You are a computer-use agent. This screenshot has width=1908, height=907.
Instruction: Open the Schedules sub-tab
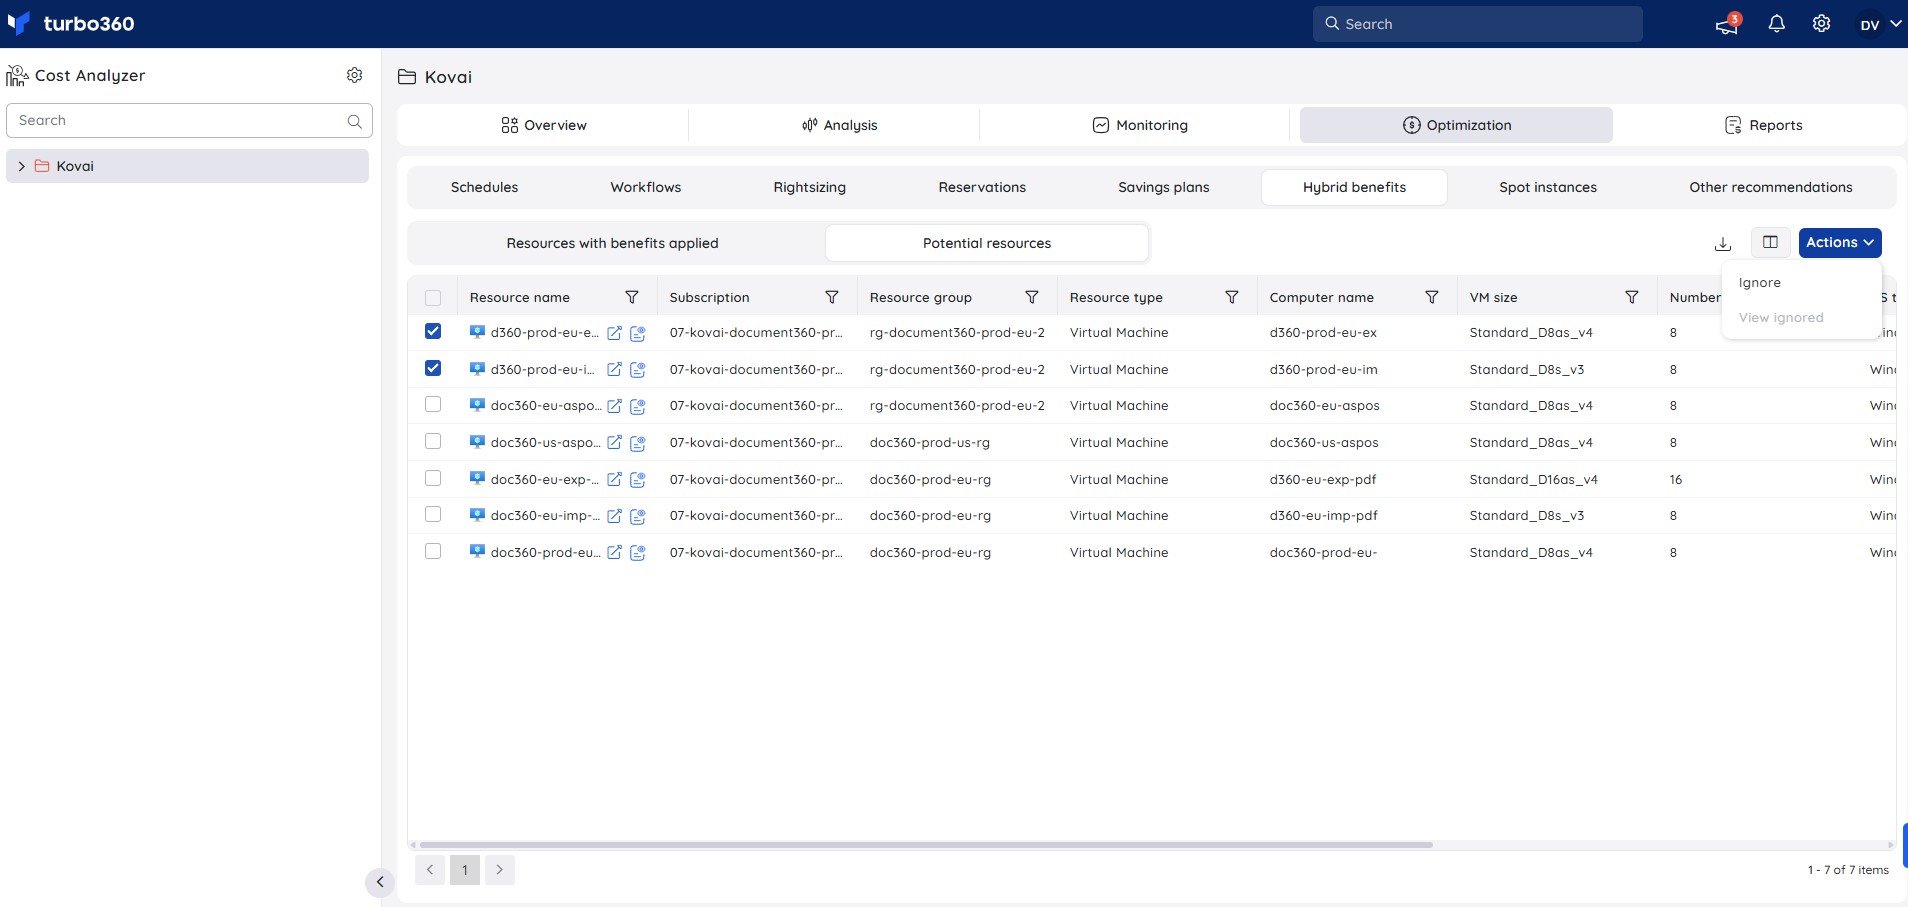pos(484,187)
